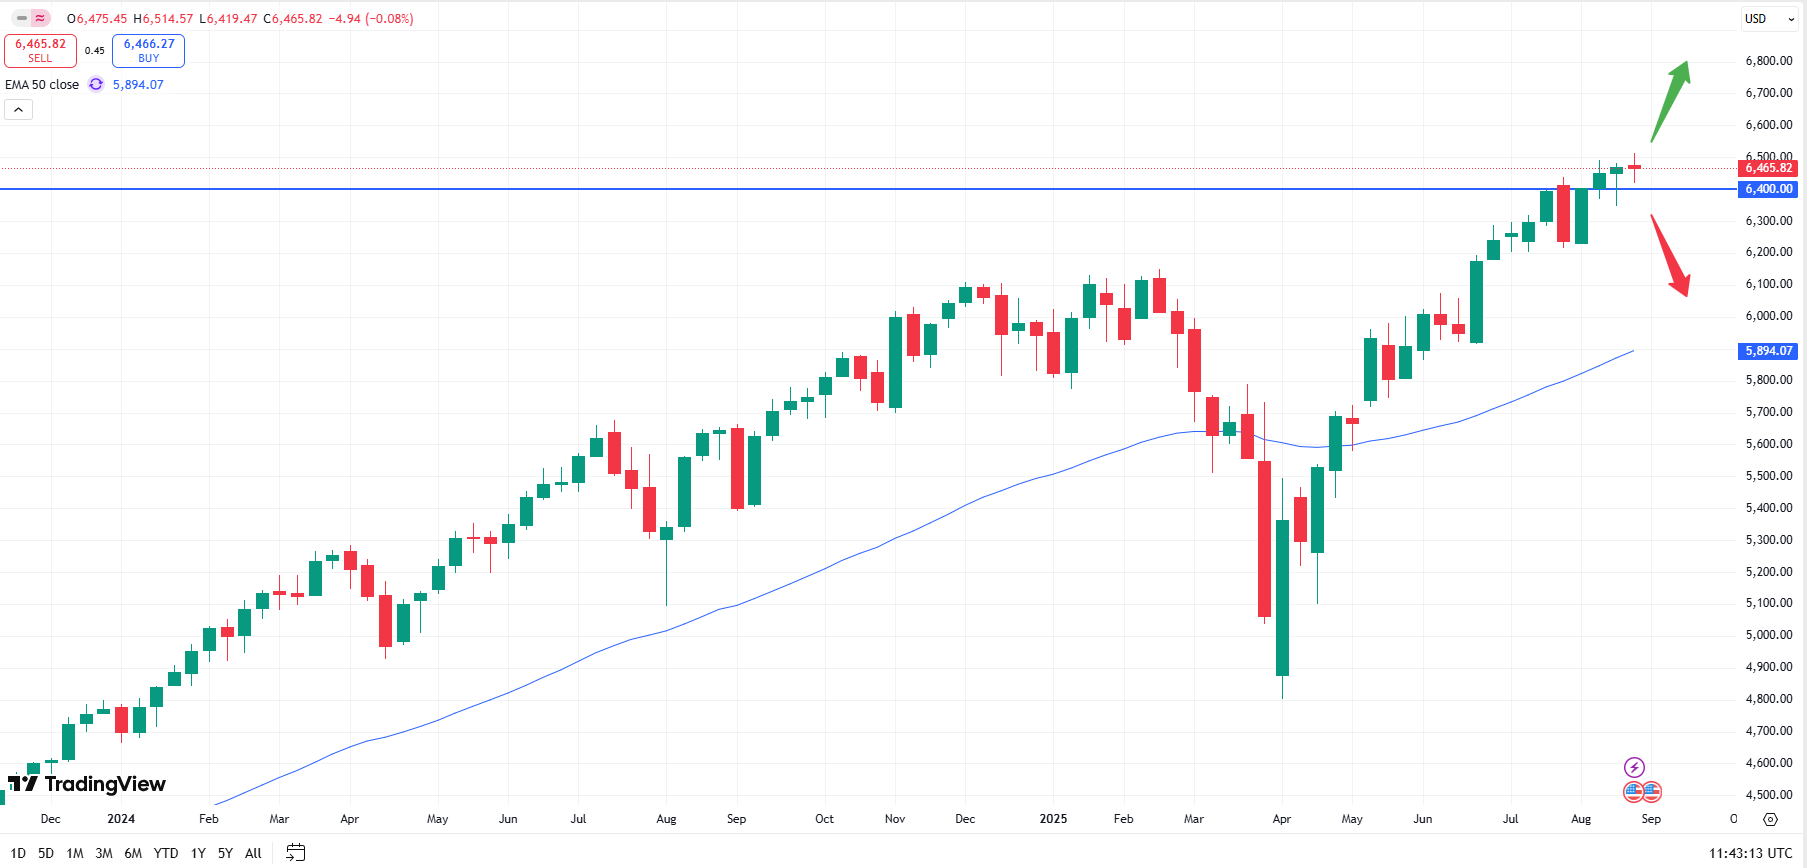Click the blue 6,400.00 horizontal line price label
This screenshot has width=1807, height=868.
pos(1768,189)
